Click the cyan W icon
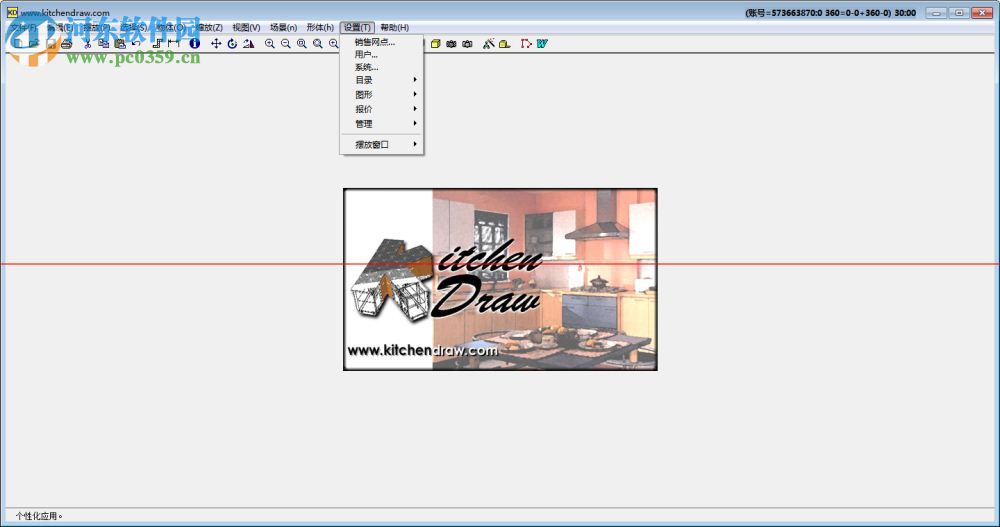Viewport: 1000px width, 527px height. tap(542, 43)
